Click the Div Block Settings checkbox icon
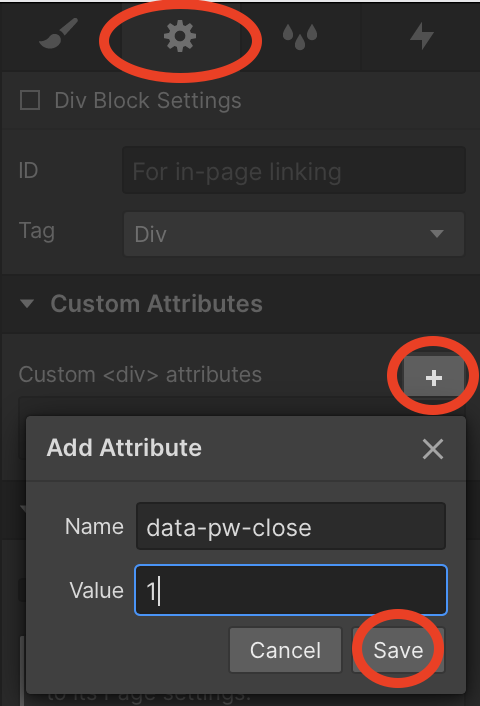This screenshot has height=706, width=480. point(30,100)
